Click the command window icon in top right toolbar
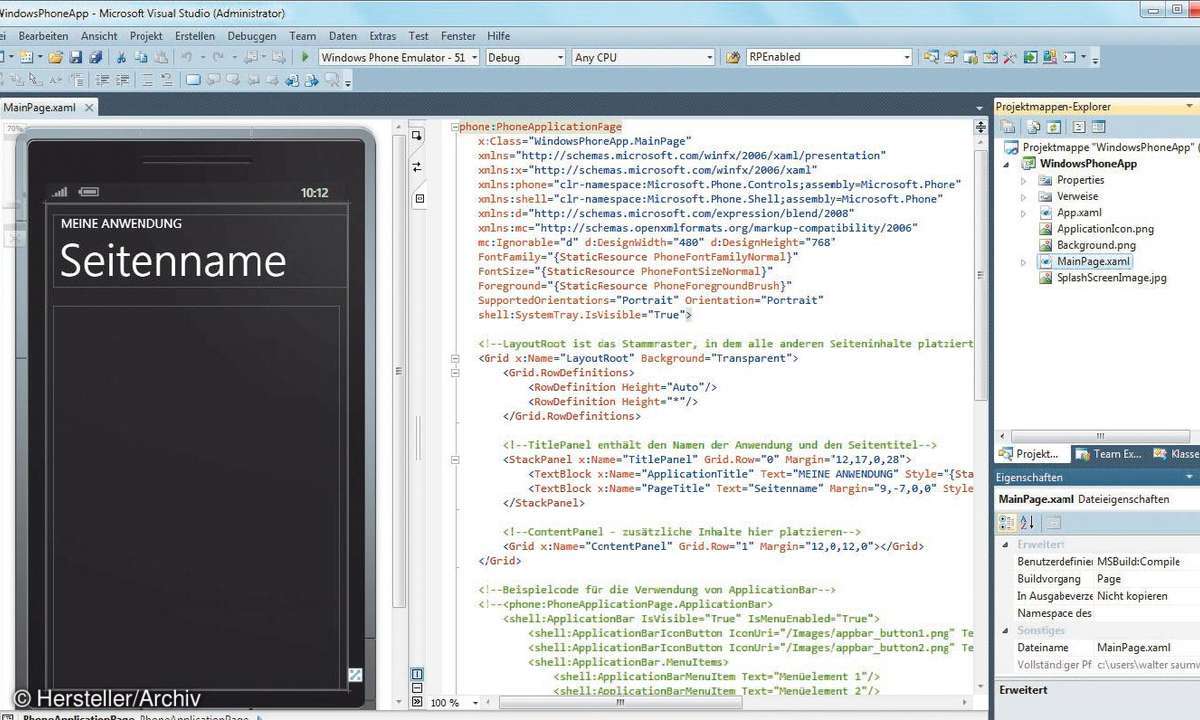Screen dimensions: 1200x720 pyautogui.click(x=1069, y=57)
